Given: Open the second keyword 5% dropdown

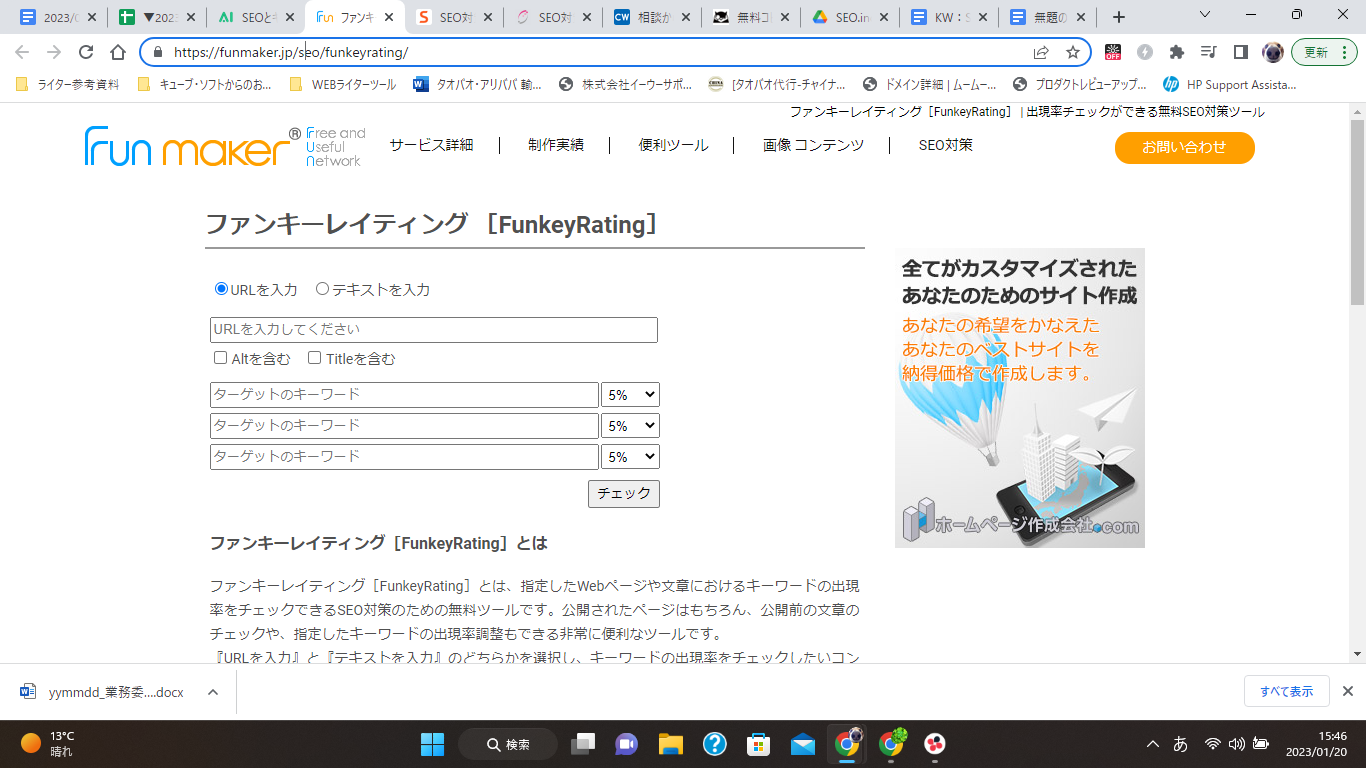Looking at the screenshot, I should [630, 426].
